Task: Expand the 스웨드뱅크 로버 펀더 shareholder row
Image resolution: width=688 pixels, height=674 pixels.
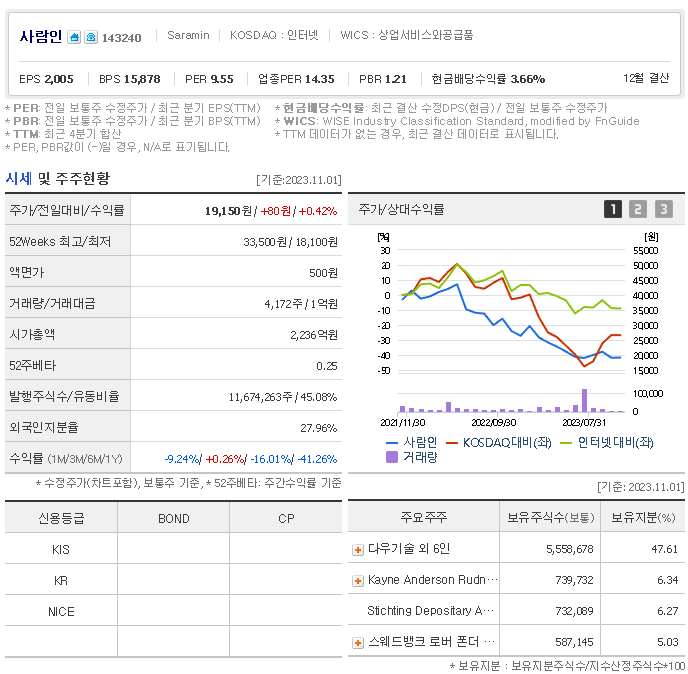Action: point(358,643)
